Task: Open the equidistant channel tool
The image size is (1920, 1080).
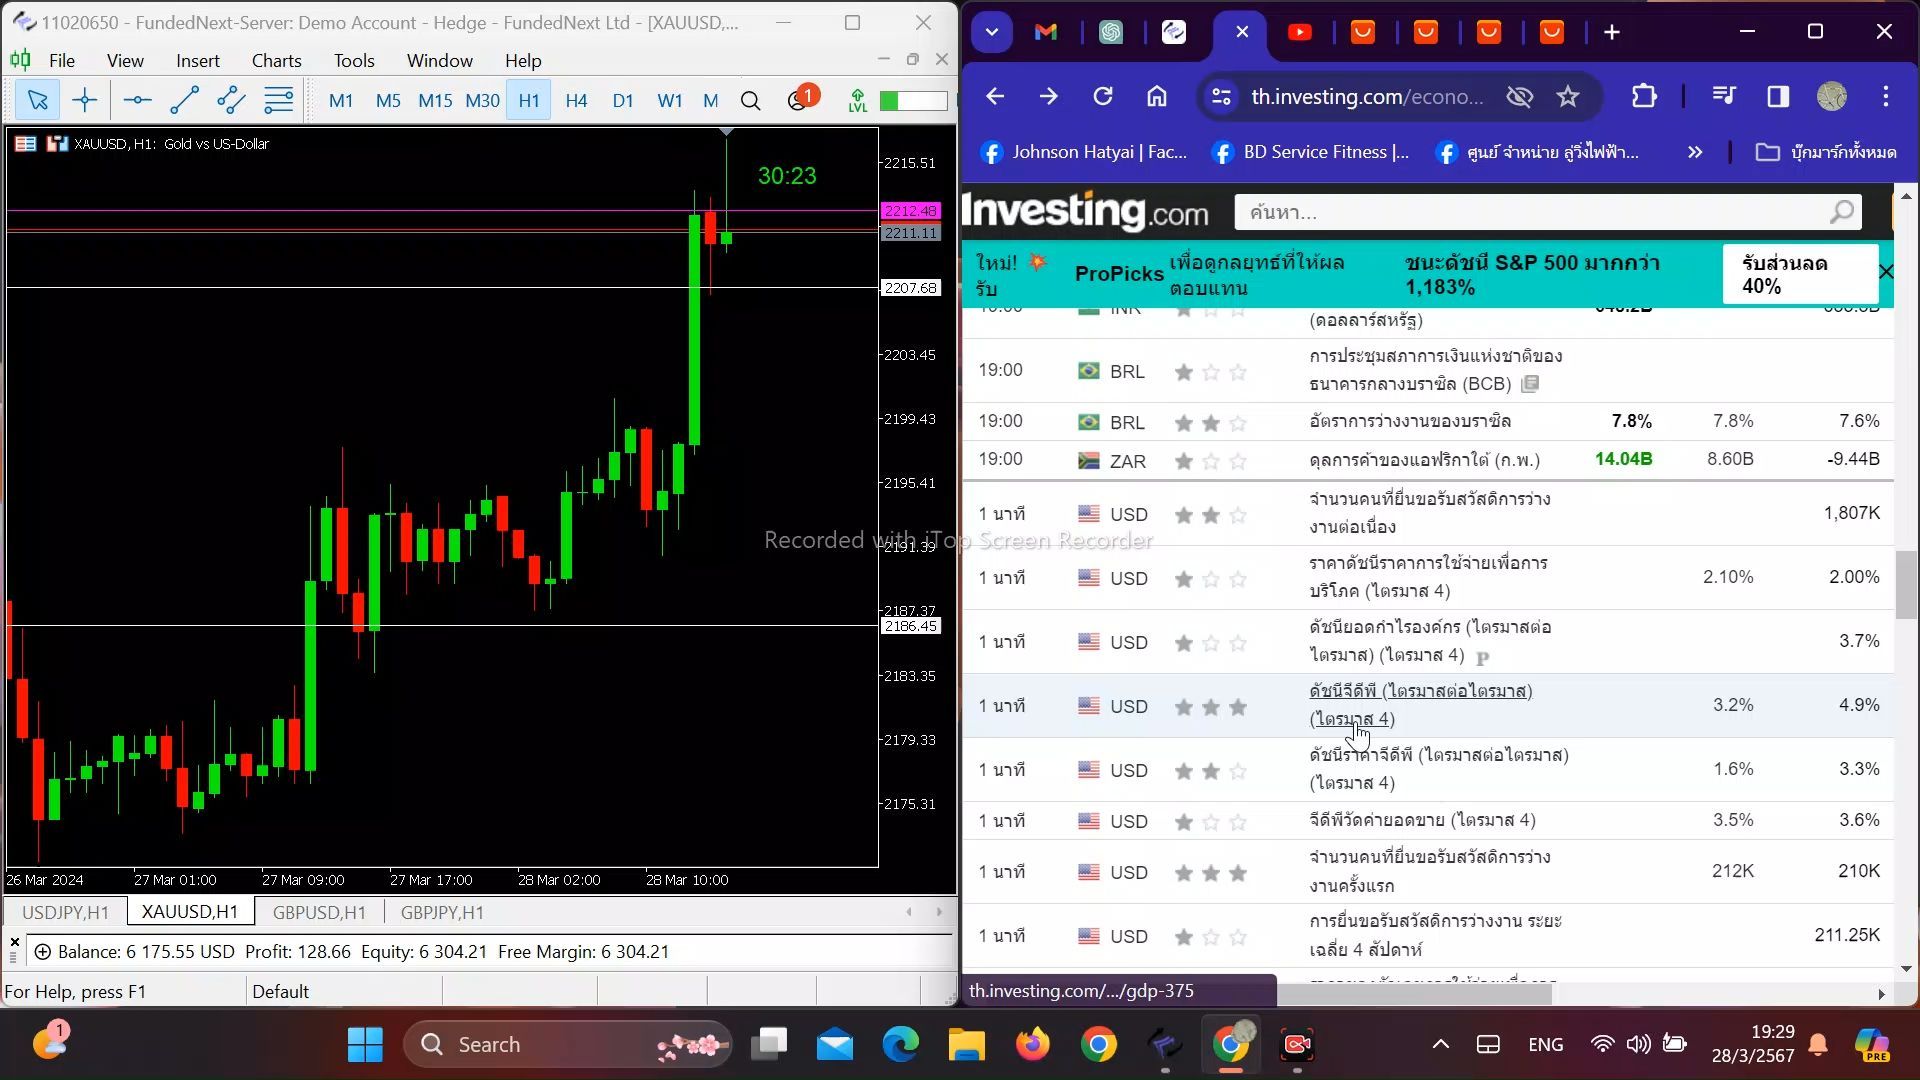Action: (231, 100)
